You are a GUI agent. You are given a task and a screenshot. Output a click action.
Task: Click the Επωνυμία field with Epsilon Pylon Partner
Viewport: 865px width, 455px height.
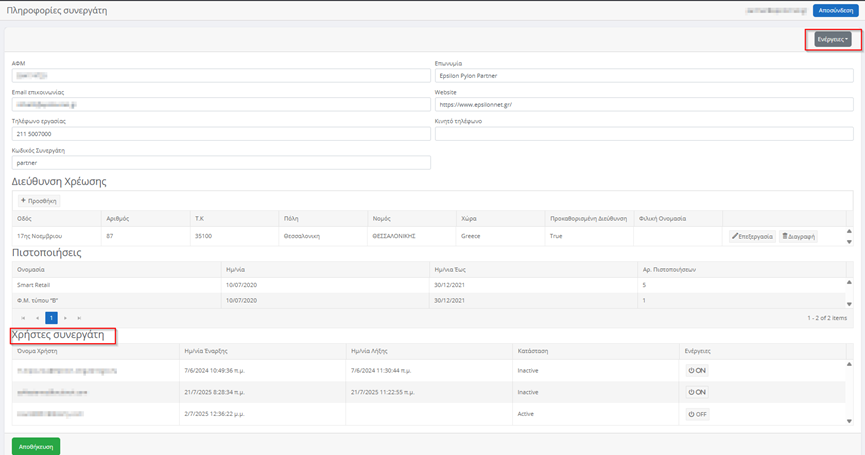(643, 75)
